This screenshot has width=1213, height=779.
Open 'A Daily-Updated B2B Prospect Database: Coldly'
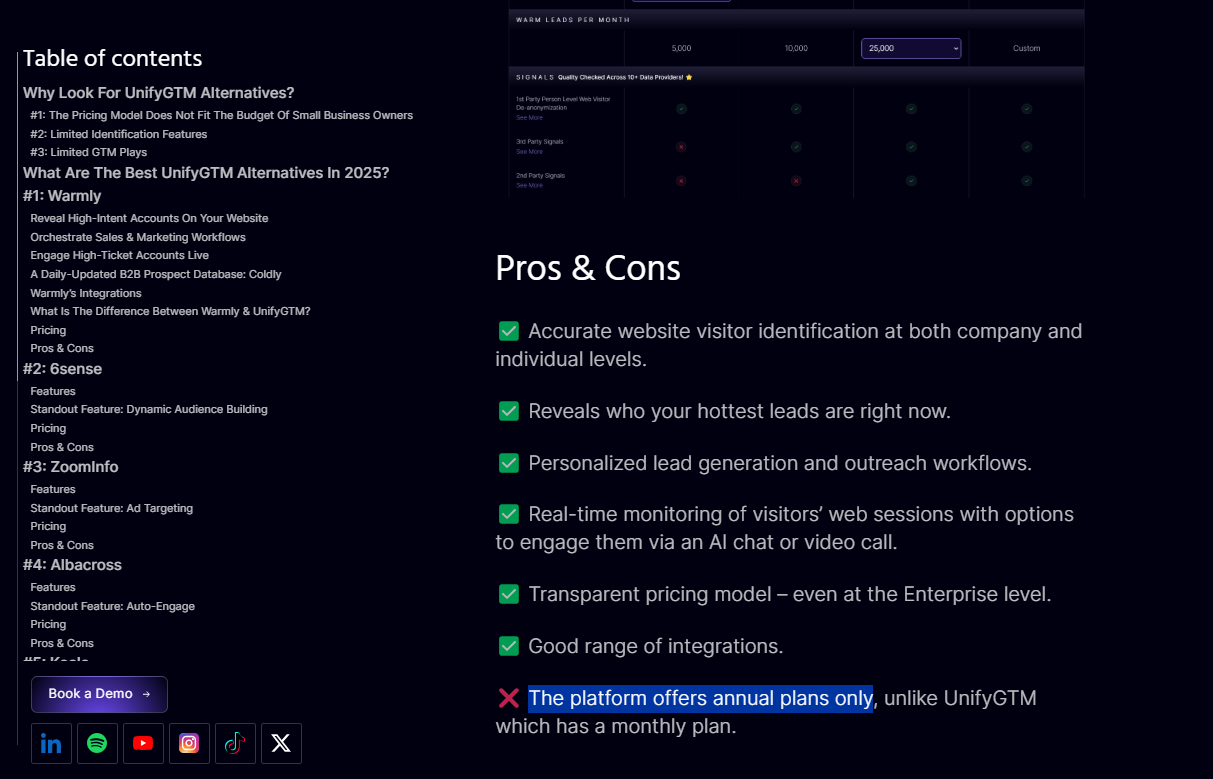pyautogui.click(x=156, y=274)
